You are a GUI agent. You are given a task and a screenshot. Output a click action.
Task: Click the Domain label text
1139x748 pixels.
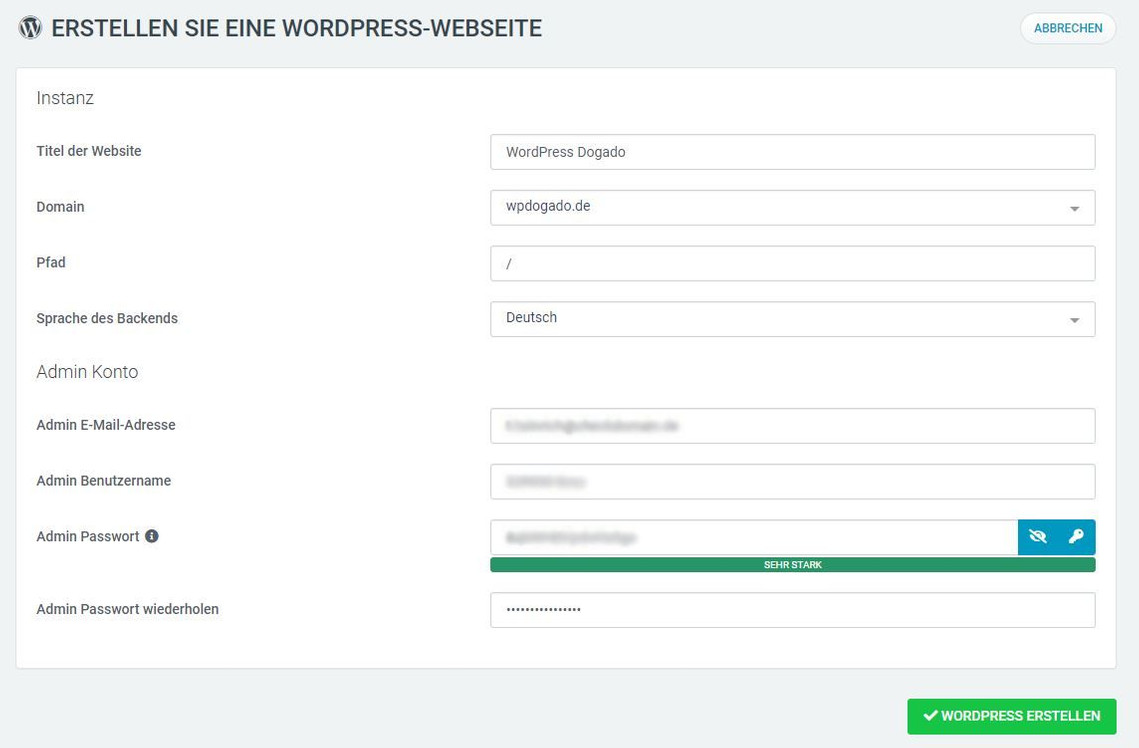tap(60, 207)
